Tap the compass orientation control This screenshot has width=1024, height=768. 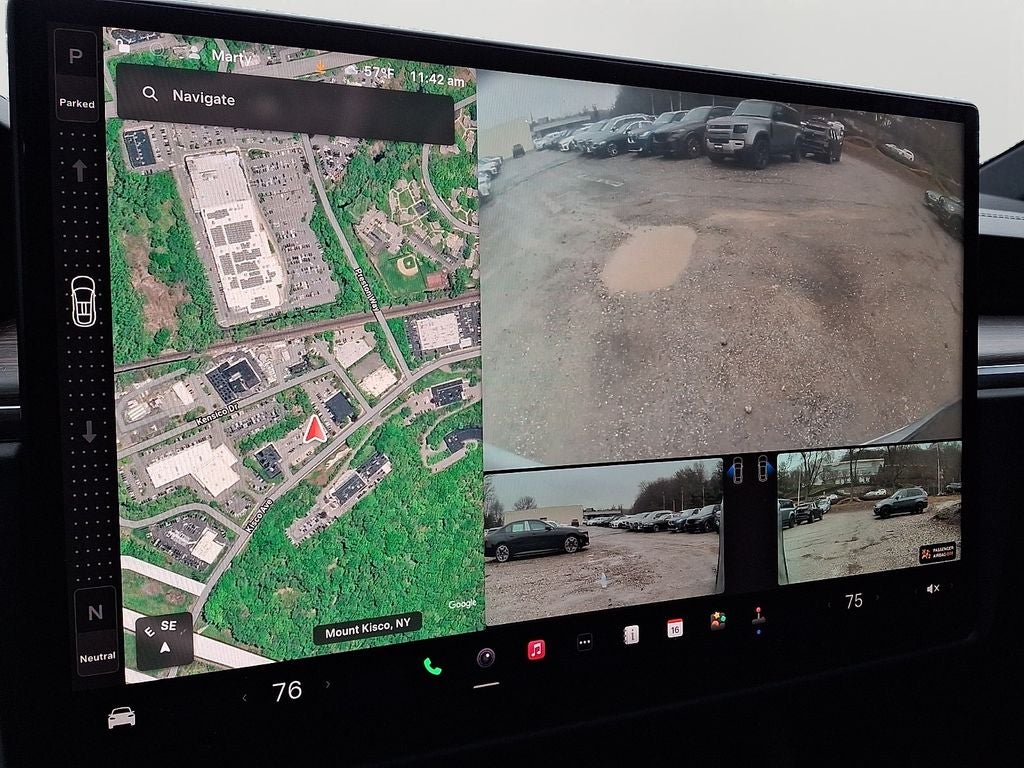[x=164, y=637]
